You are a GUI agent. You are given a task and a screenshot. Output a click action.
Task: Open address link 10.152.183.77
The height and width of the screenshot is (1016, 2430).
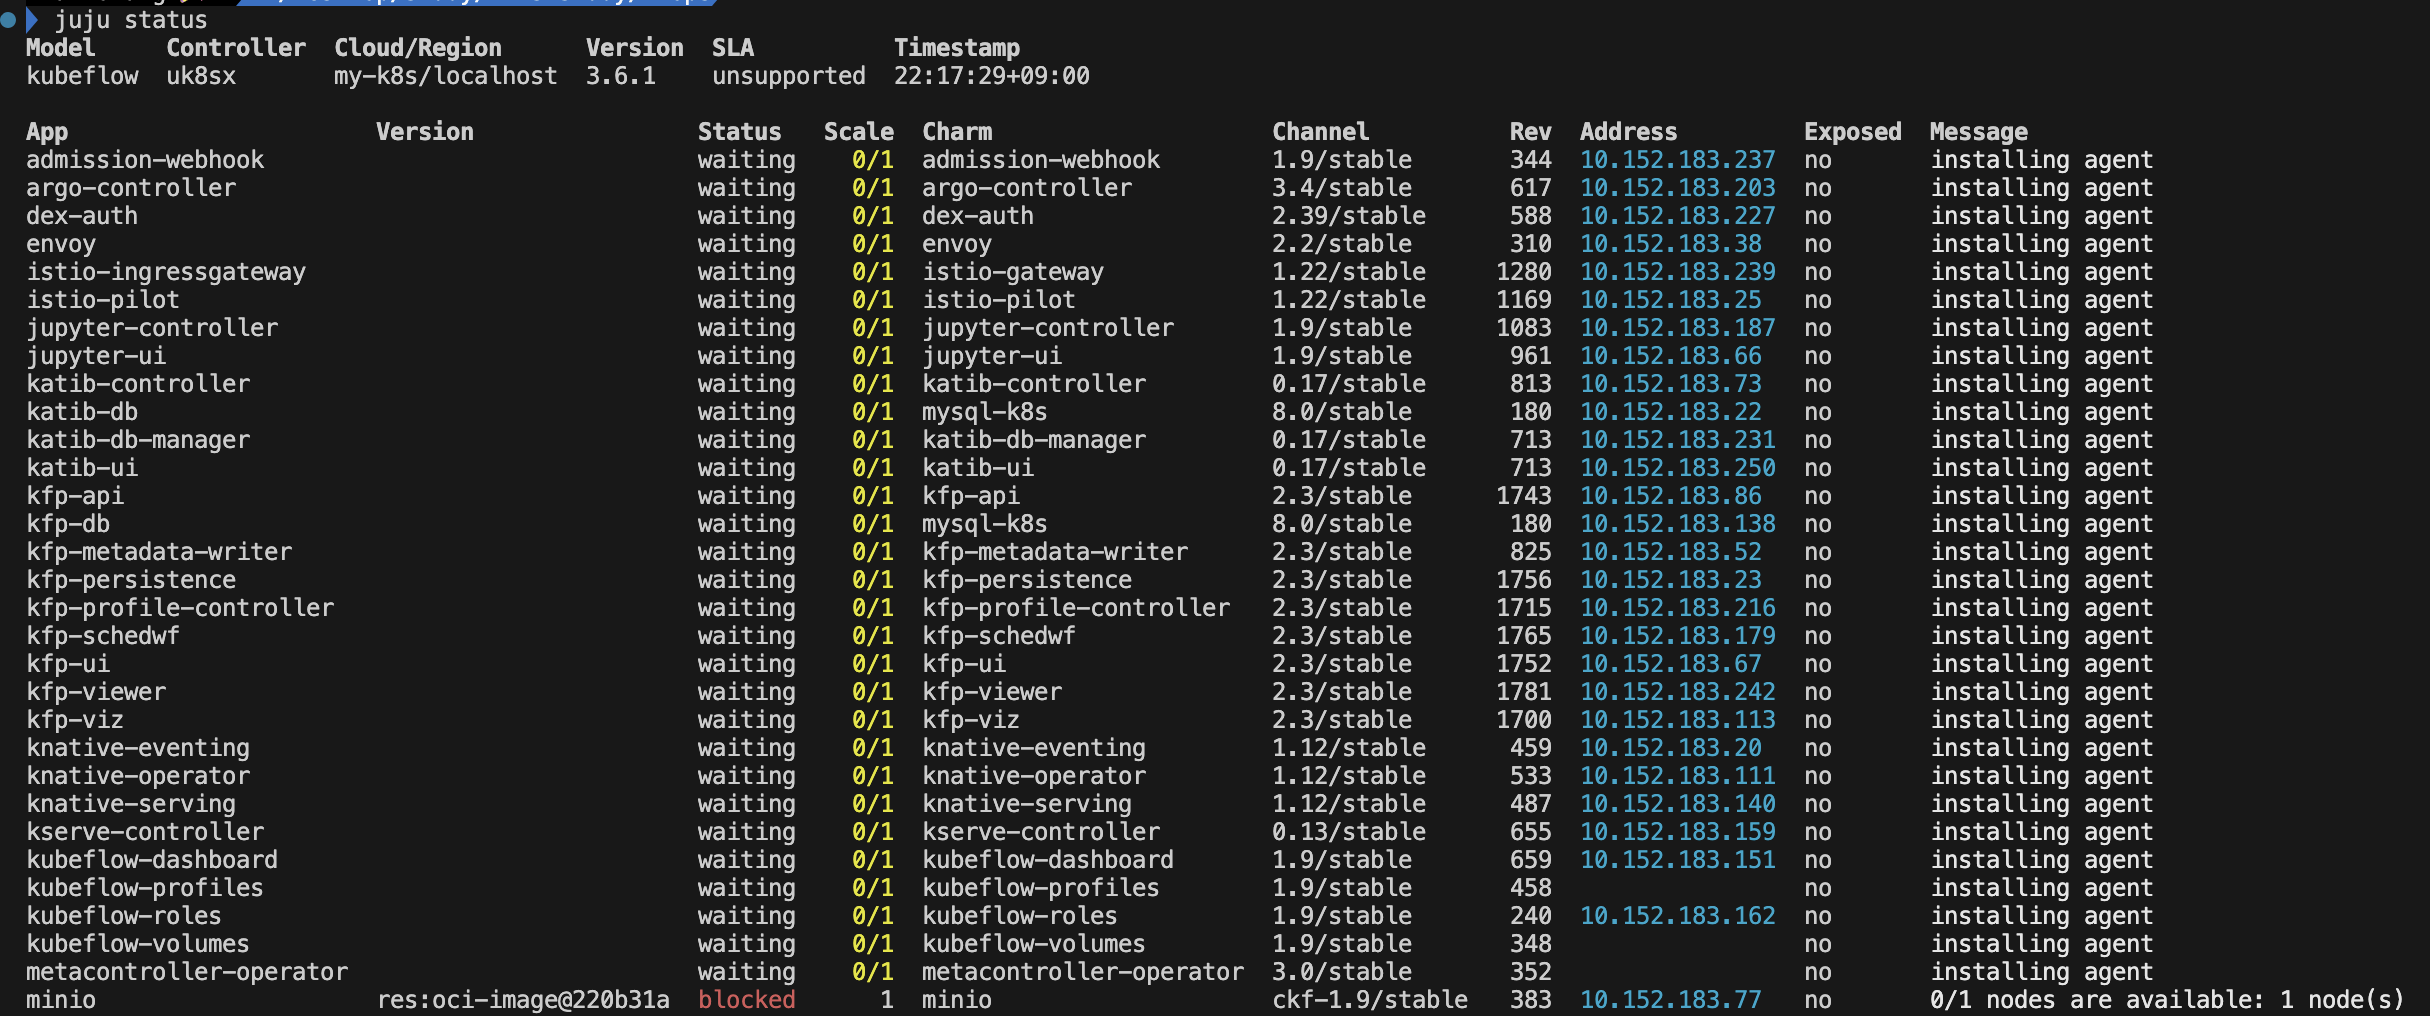tap(1671, 1000)
